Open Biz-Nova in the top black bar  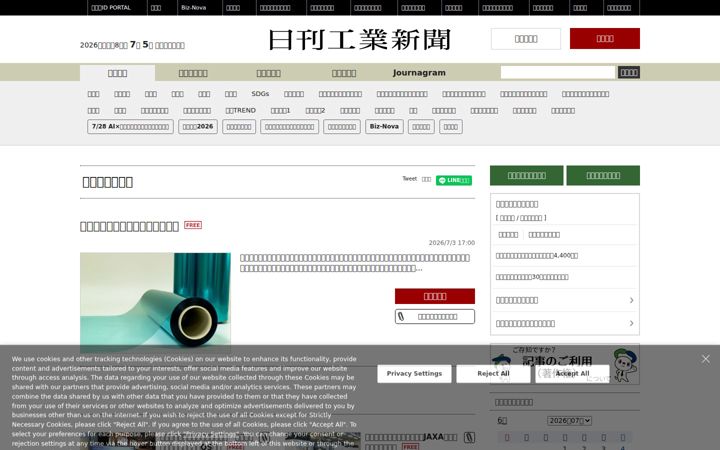pos(193,8)
